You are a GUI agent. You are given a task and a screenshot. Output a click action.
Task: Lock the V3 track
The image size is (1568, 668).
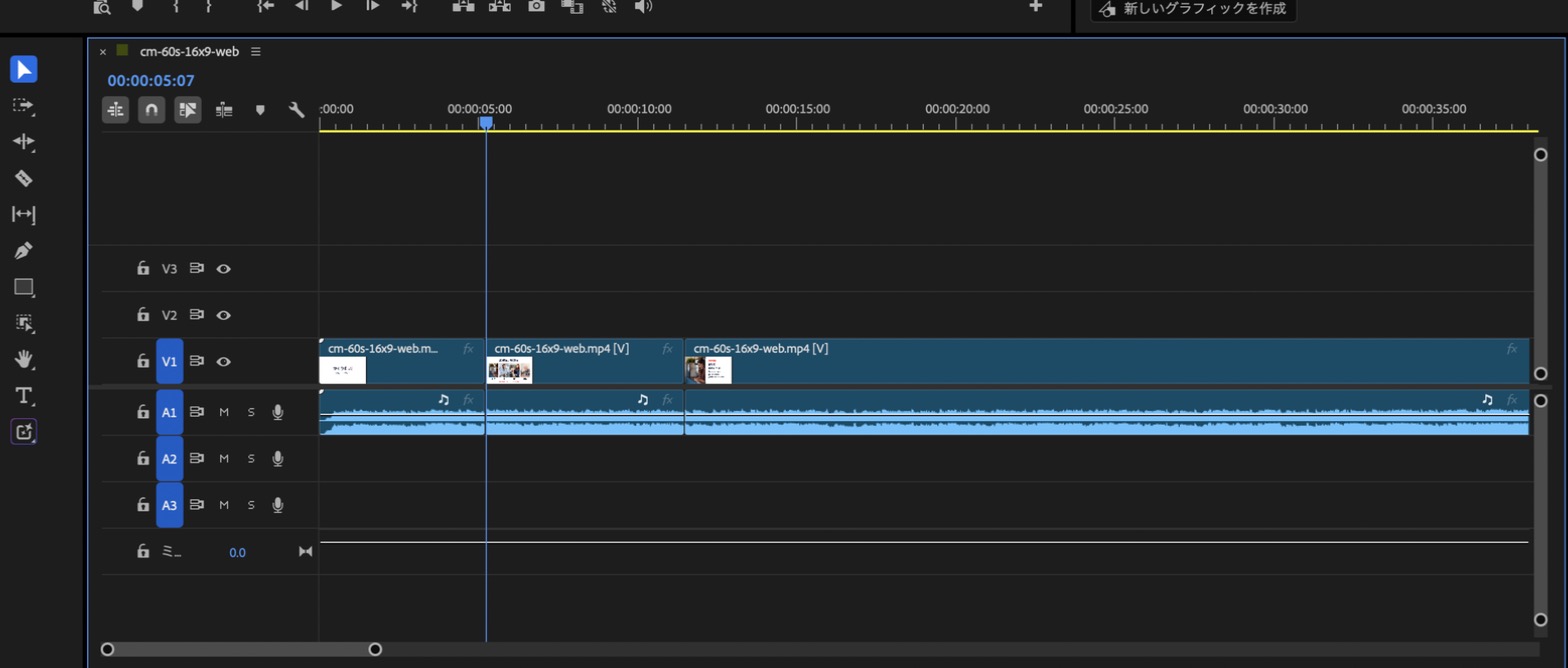click(143, 269)
